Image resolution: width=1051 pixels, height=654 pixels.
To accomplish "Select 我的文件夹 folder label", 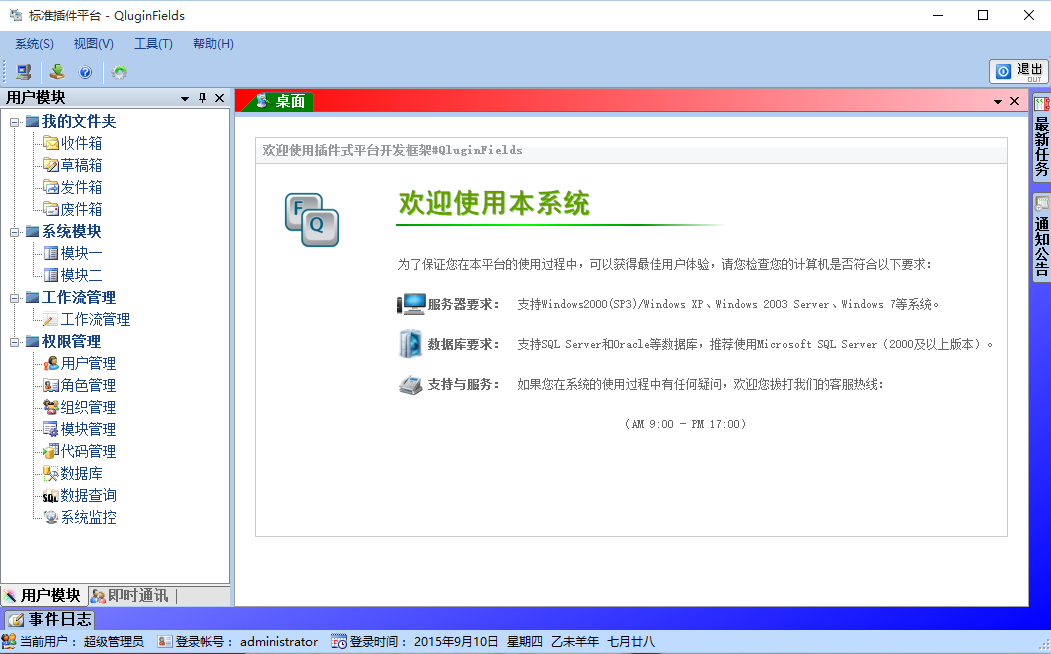I will click(79, 121).
